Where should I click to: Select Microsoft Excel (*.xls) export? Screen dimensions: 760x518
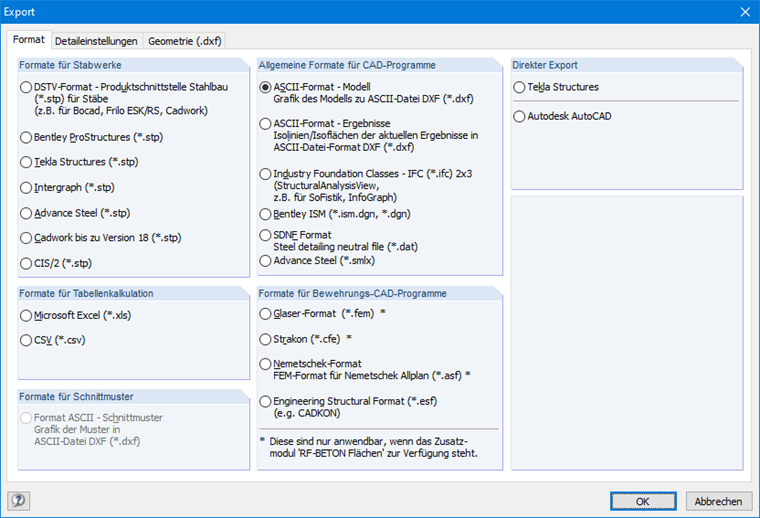pos(26,314)
